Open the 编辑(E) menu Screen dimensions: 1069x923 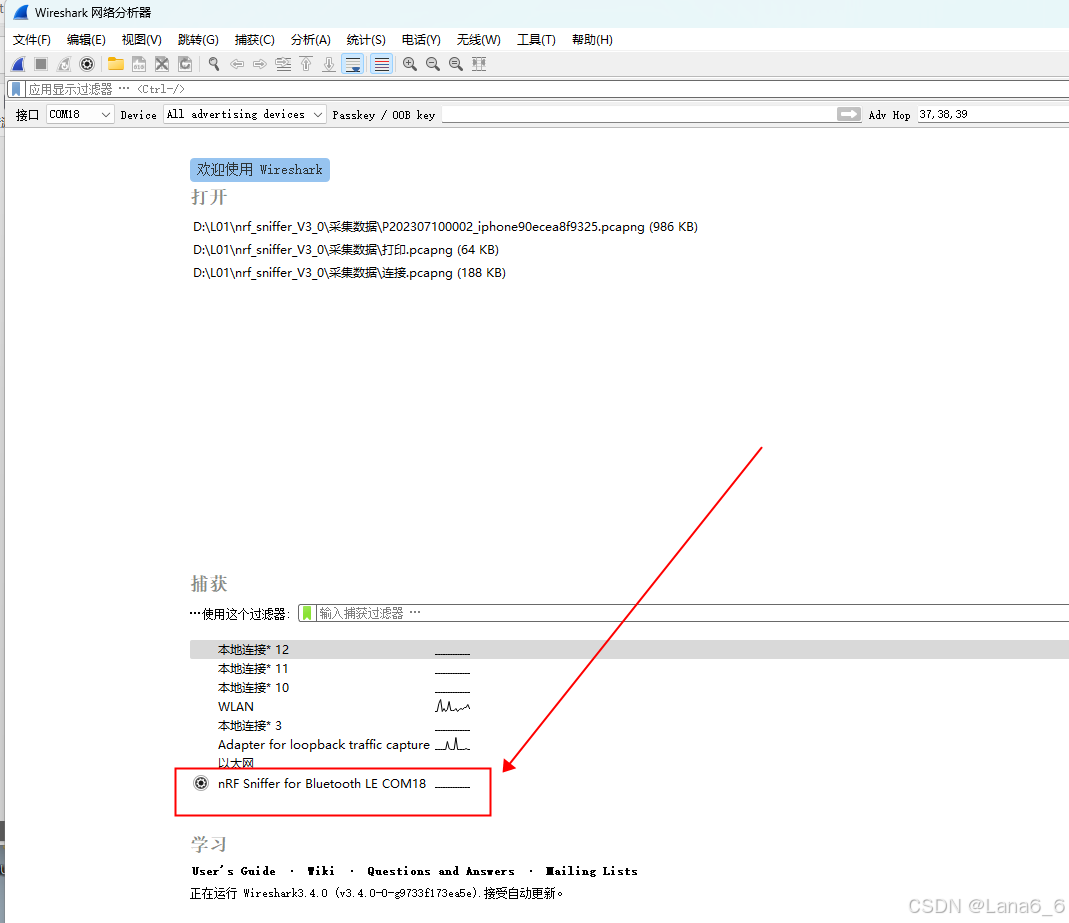point(87,40)
